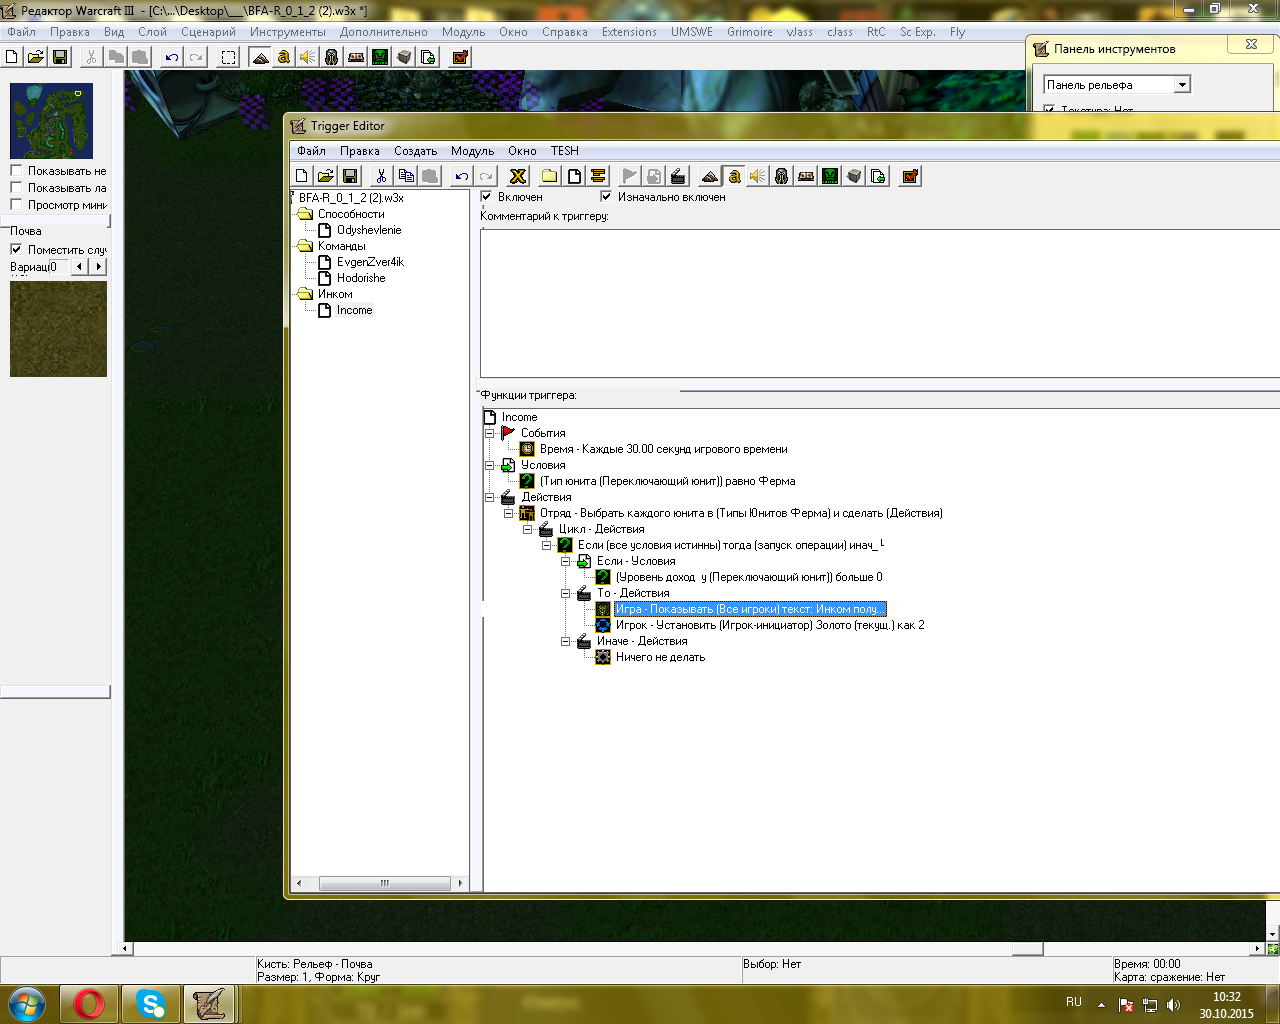
Task: Open Sound Editor from main window toolbar
Action: (308, 57)
